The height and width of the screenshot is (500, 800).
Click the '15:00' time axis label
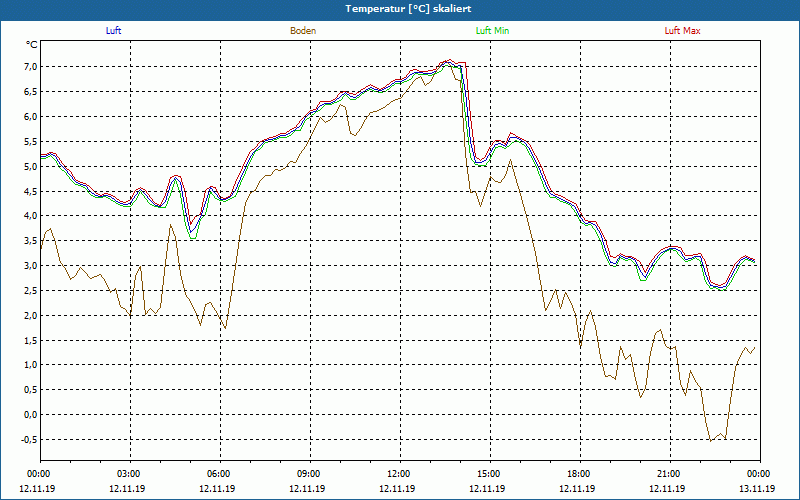click(x=488, y=473)
